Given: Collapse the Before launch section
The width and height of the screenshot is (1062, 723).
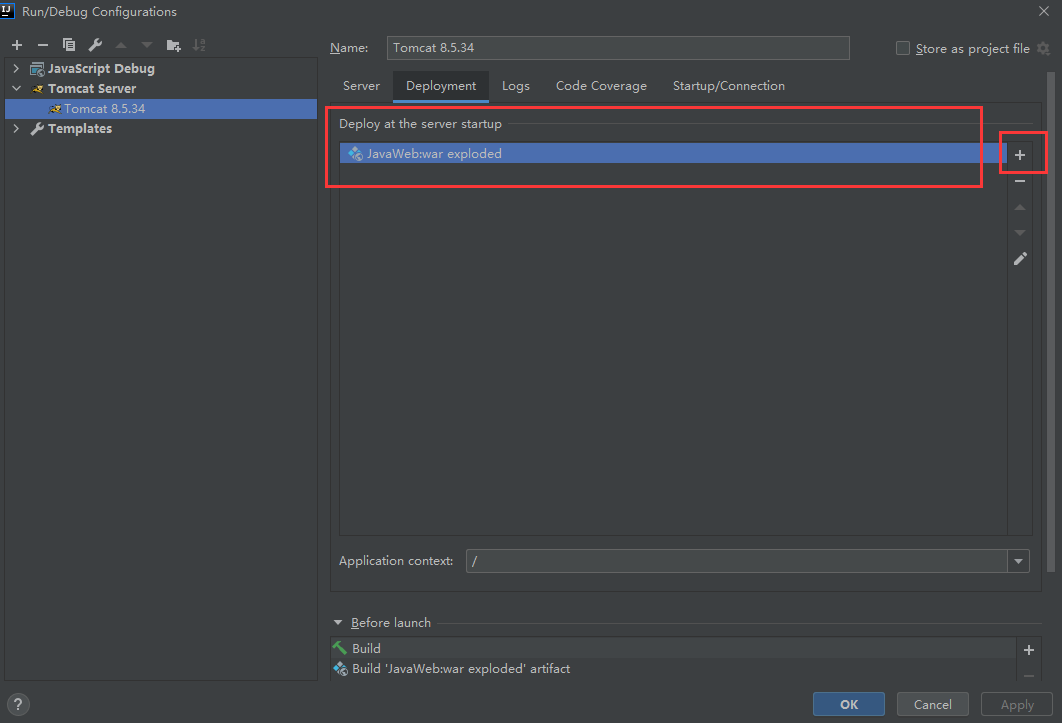Looking at the screenshot, I should coord(338,623).
